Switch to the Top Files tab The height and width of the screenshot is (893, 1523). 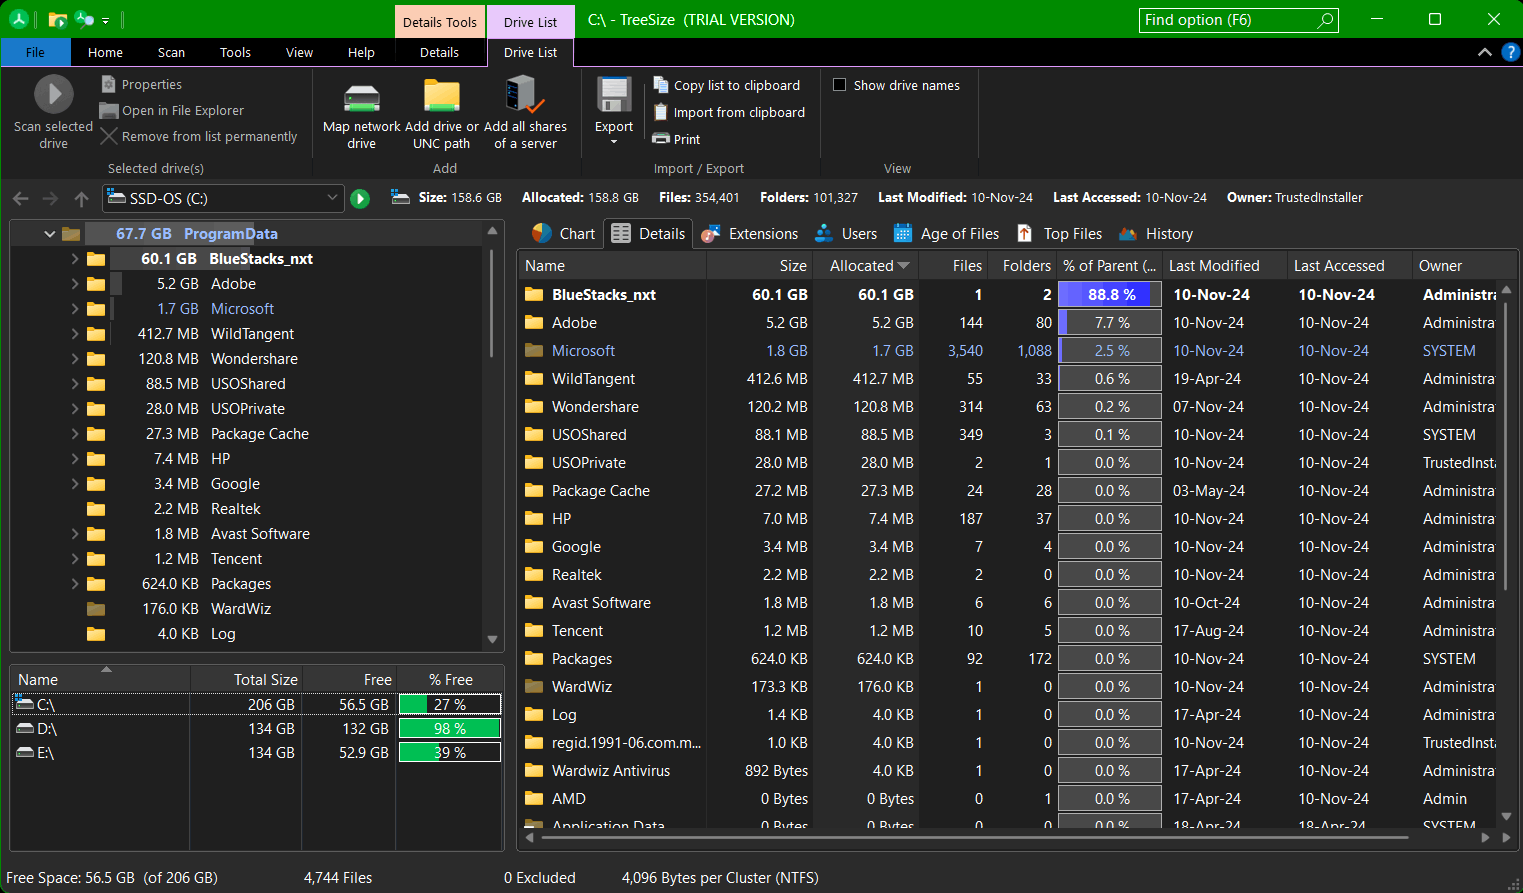point(1059,233)
